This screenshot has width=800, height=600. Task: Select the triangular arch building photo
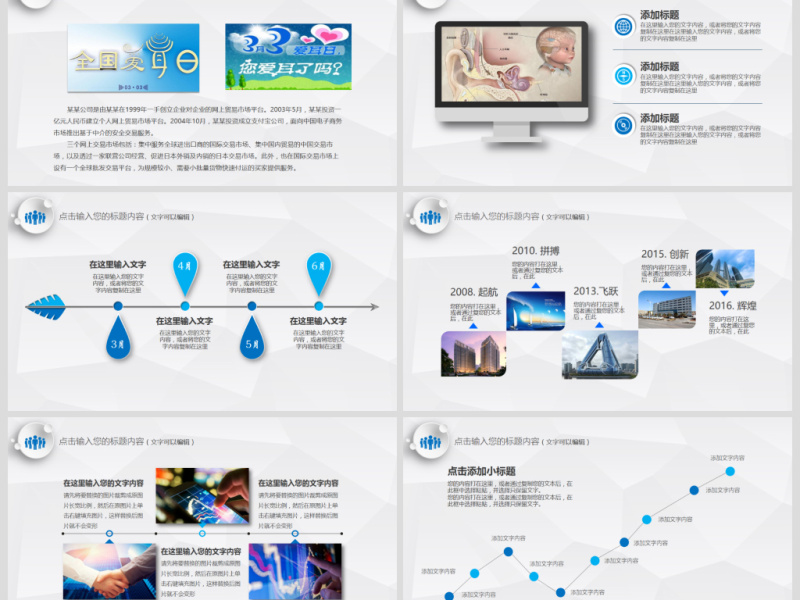tap(600, 353)
